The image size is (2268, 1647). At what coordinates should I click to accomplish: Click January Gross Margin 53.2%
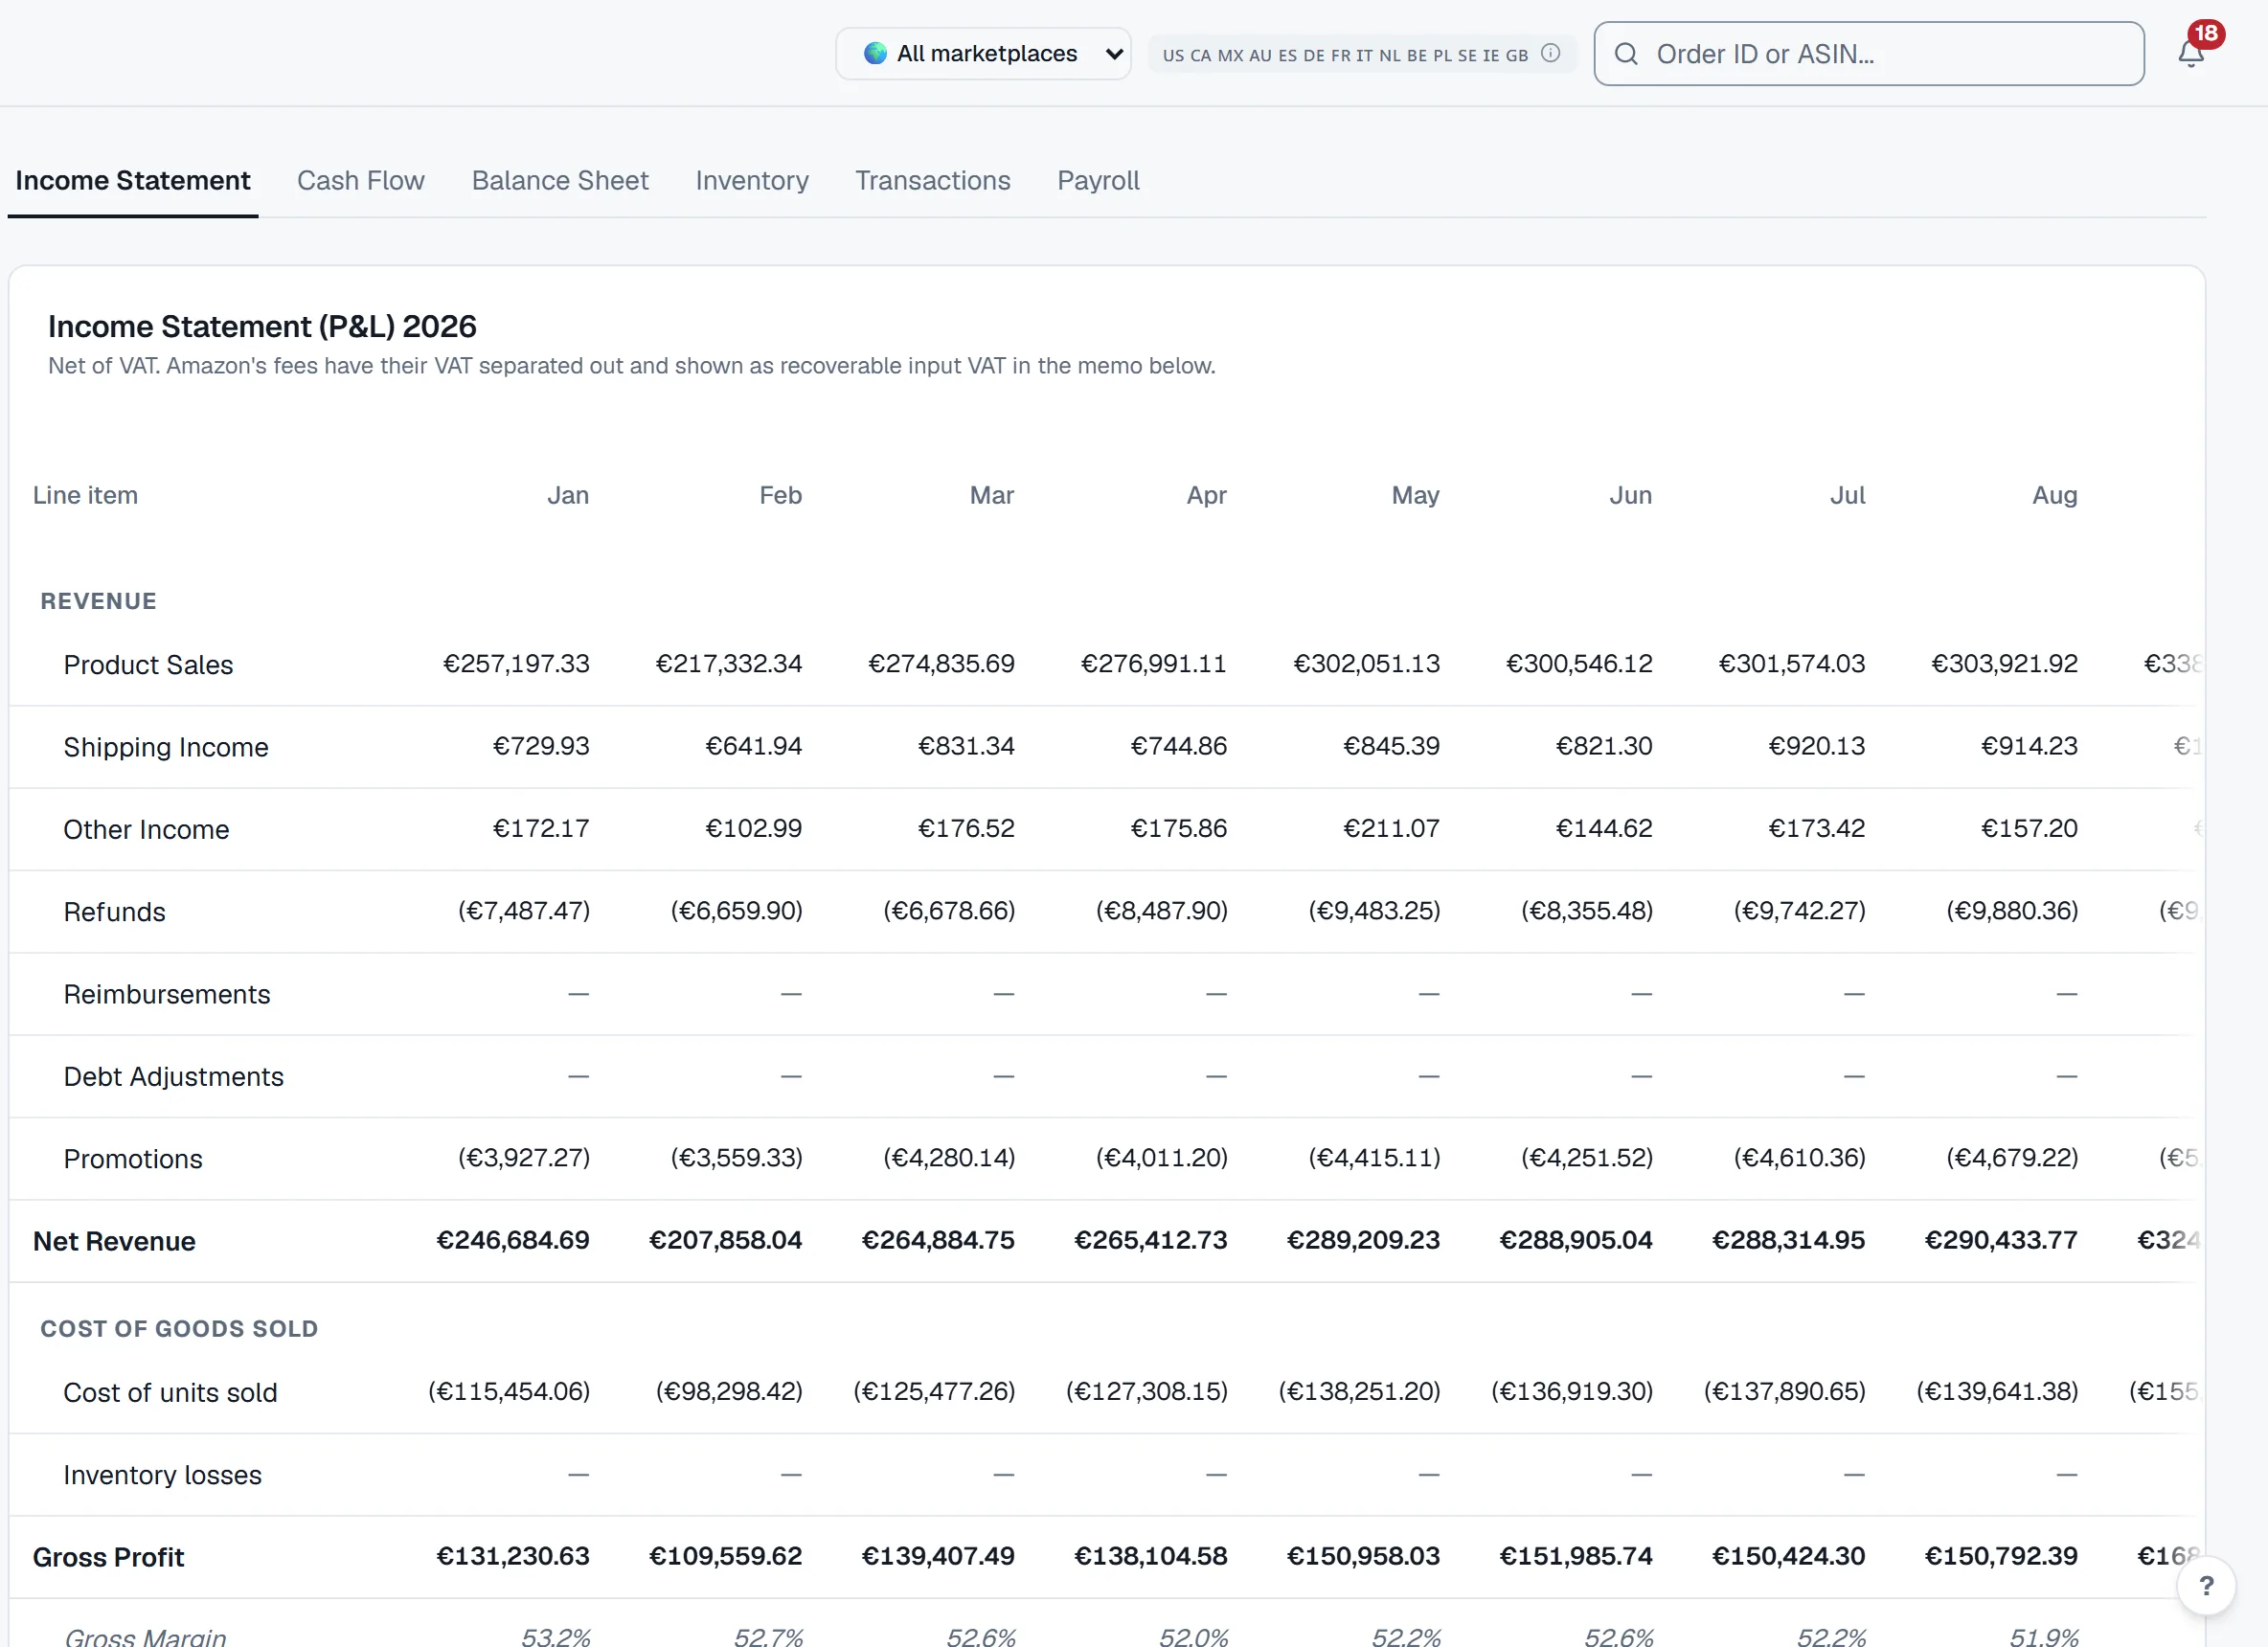tap(555, 1636)
